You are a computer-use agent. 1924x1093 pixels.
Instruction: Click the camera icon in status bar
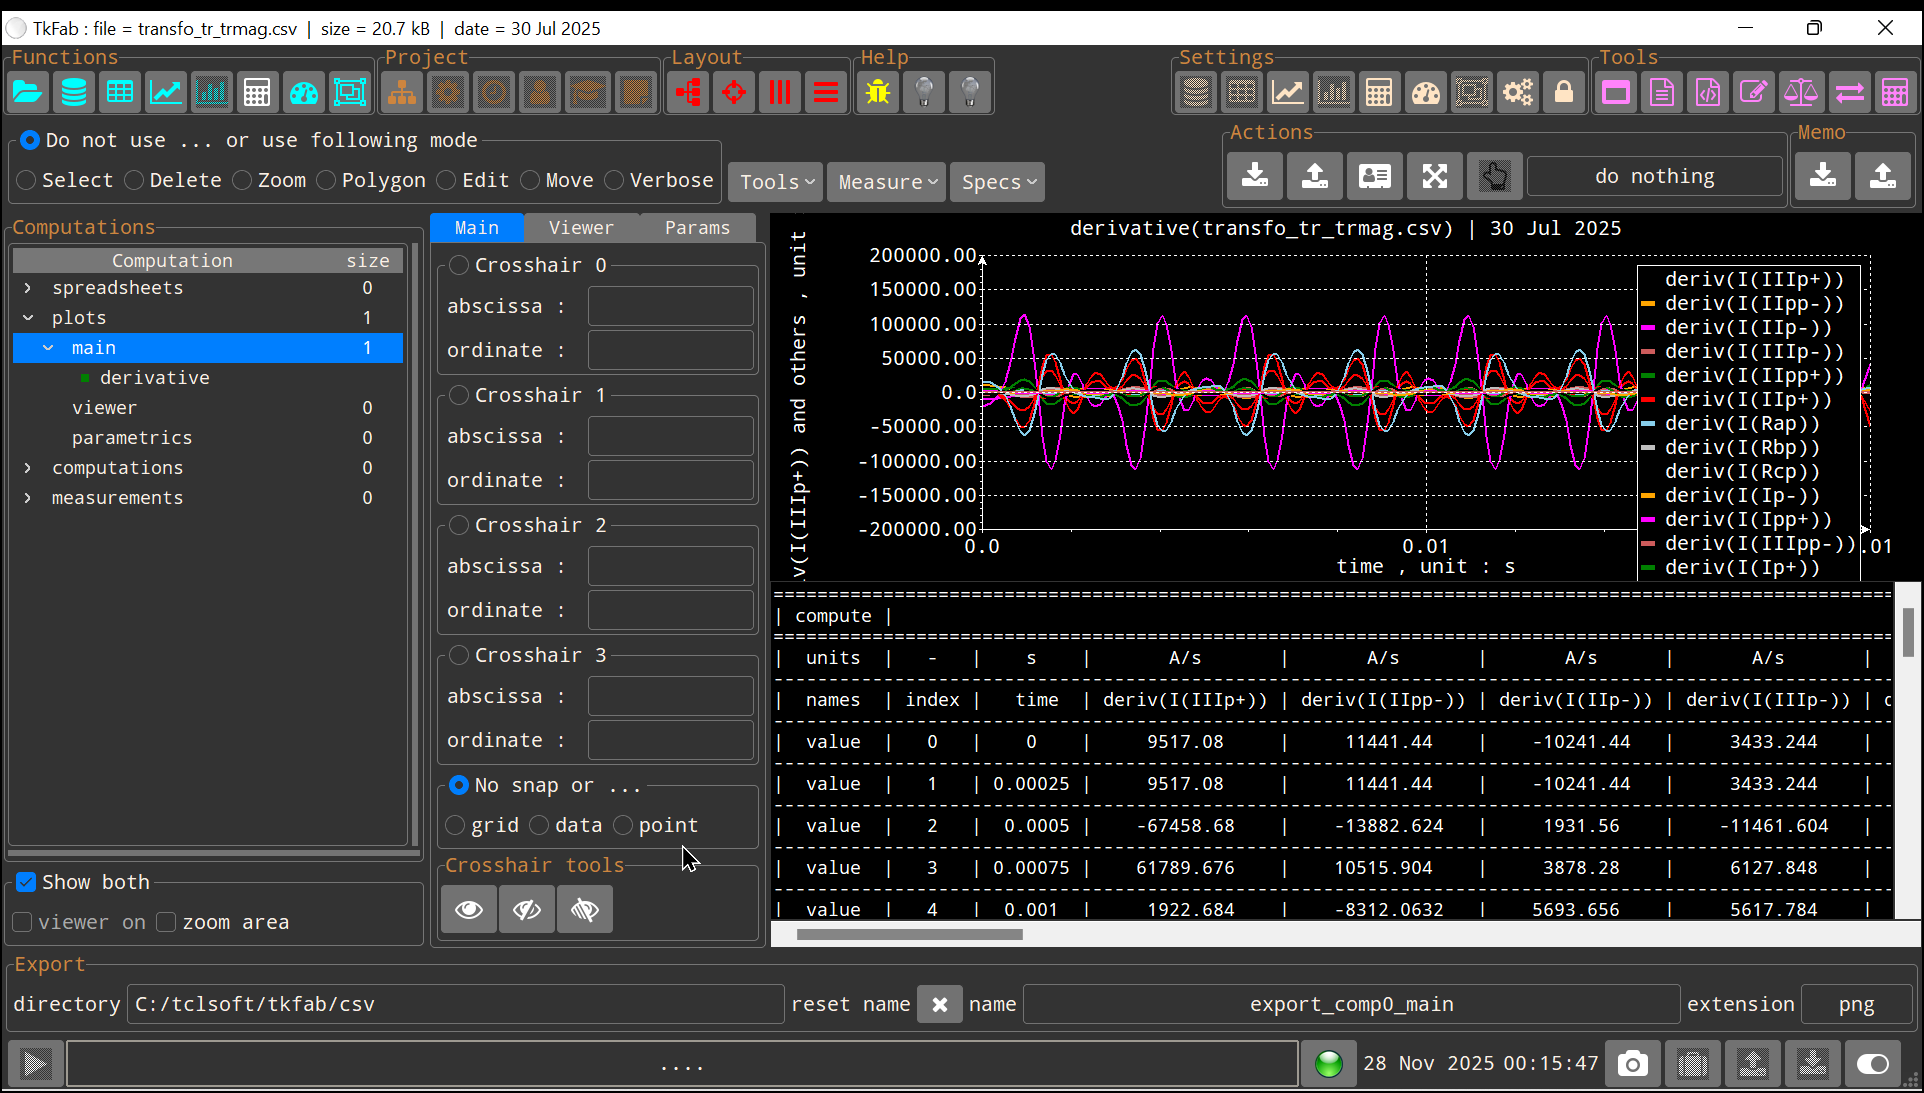pos(1632,1064)
